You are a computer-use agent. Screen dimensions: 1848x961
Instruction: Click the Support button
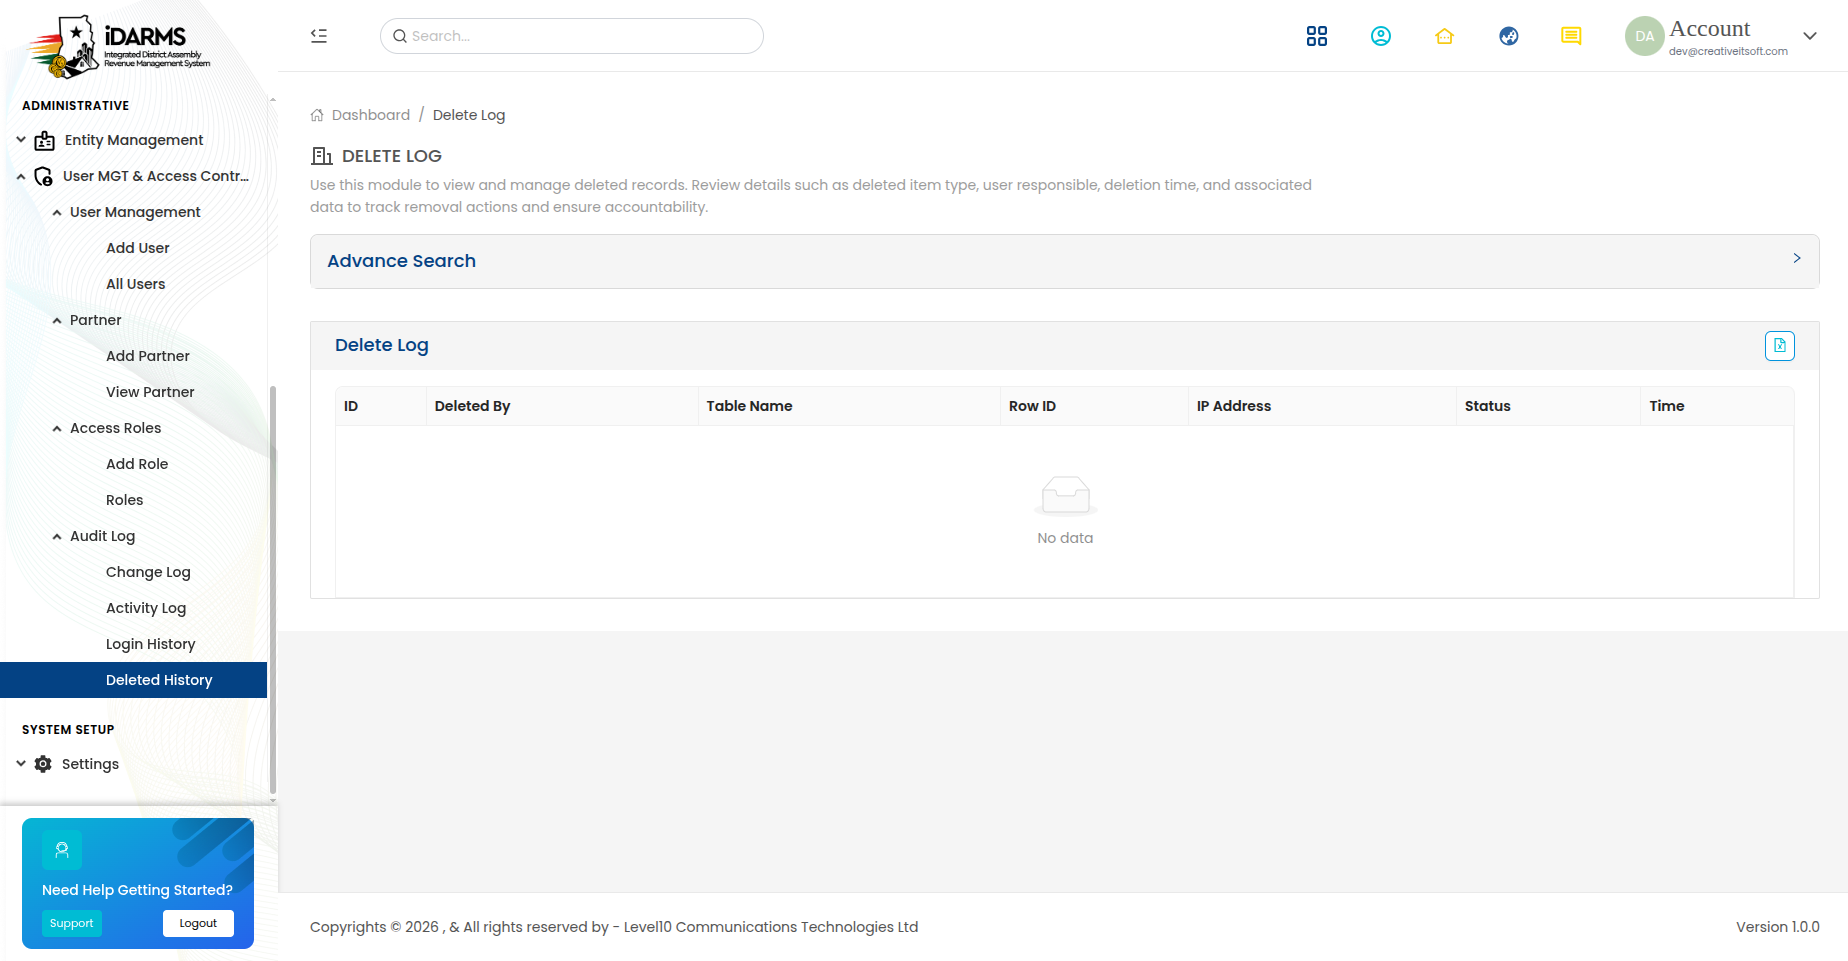click(72, 923)
